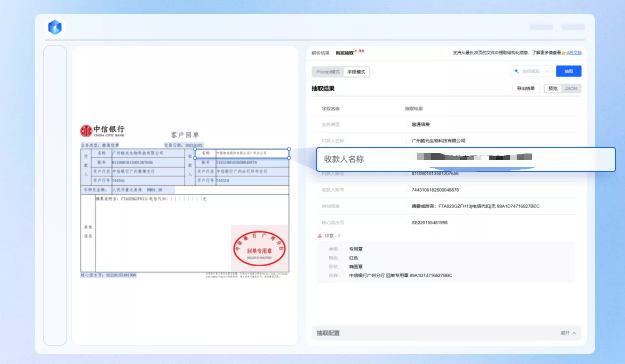Click the 中信银行 logo on the receipt

pyautogui.click(x=102, y=130)
